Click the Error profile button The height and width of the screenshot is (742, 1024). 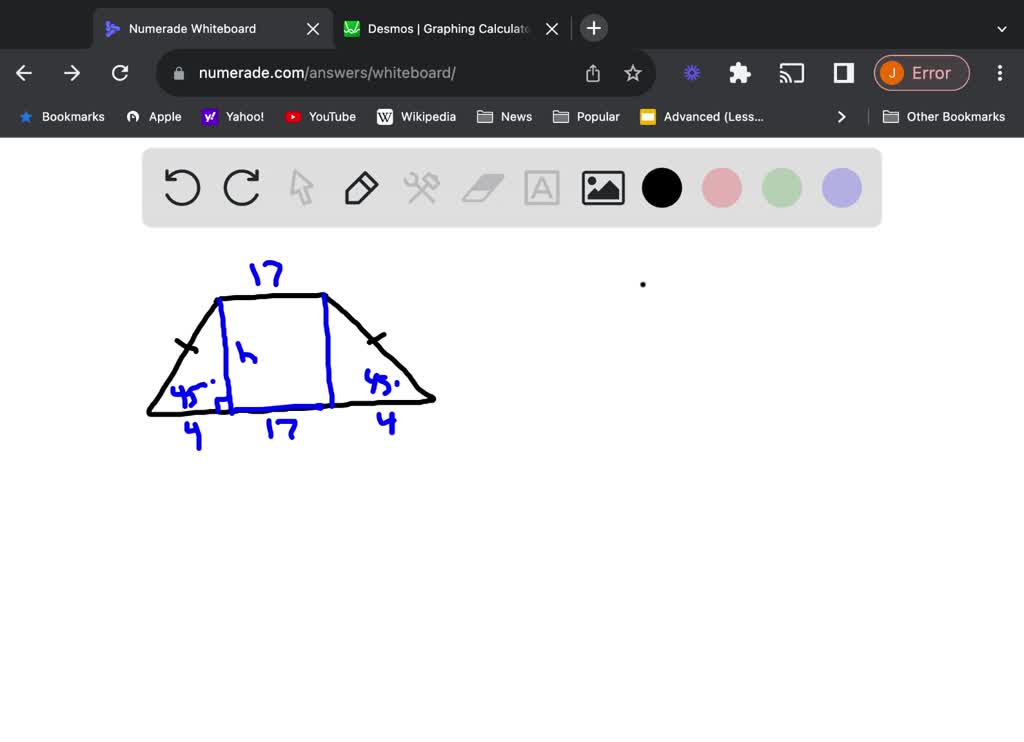921,72
